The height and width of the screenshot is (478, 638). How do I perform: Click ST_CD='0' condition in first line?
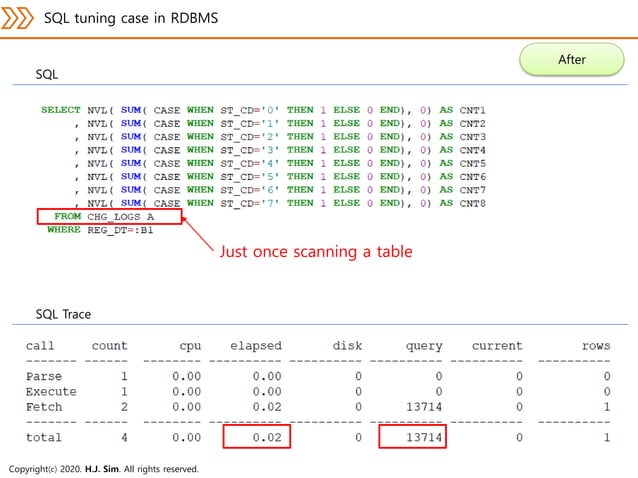point(250,110)
